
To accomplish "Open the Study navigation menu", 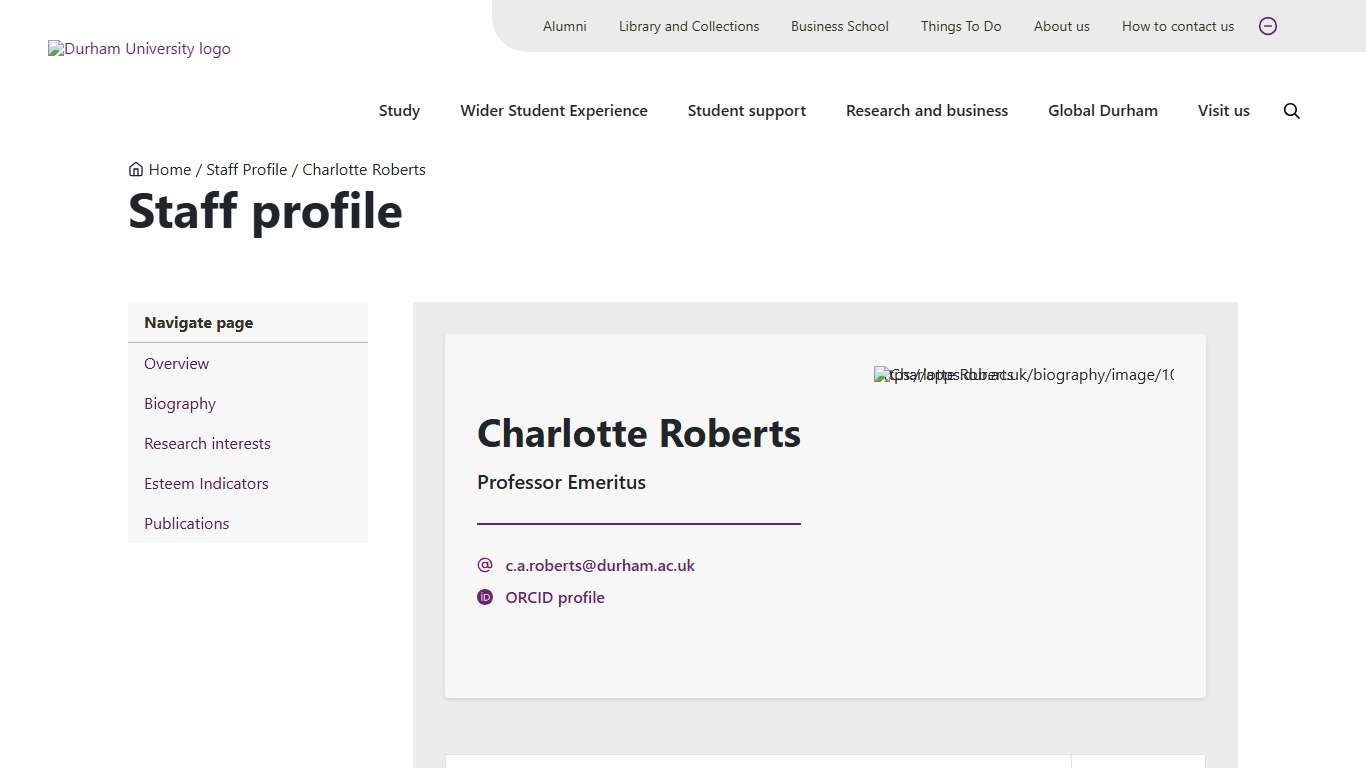I will (399, 111).
